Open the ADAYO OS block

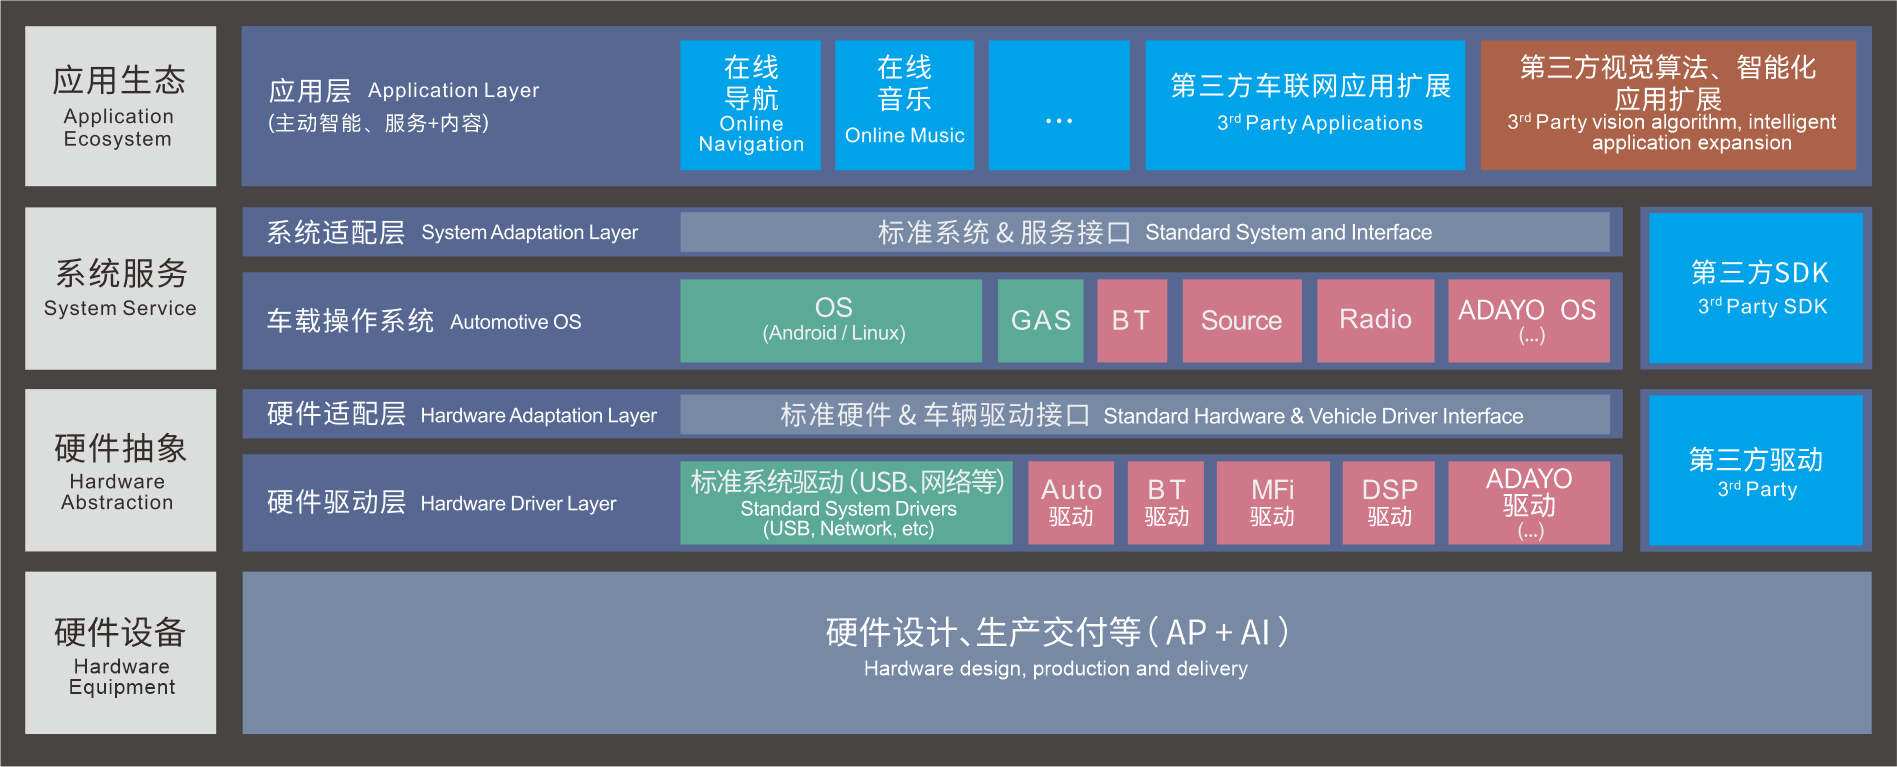[1528, 320]
